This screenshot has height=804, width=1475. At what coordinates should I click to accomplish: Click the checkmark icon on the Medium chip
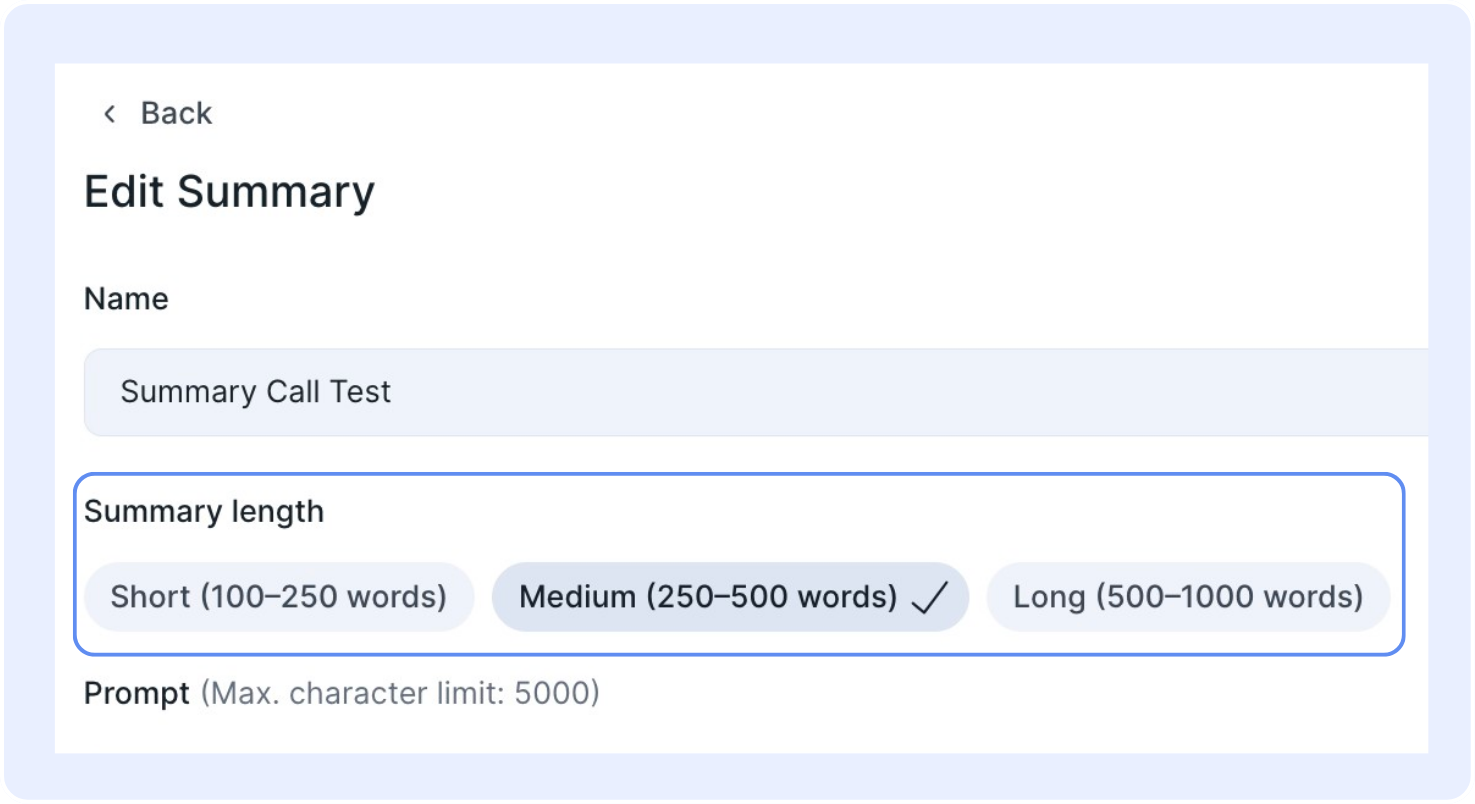(x=929, y=598)
